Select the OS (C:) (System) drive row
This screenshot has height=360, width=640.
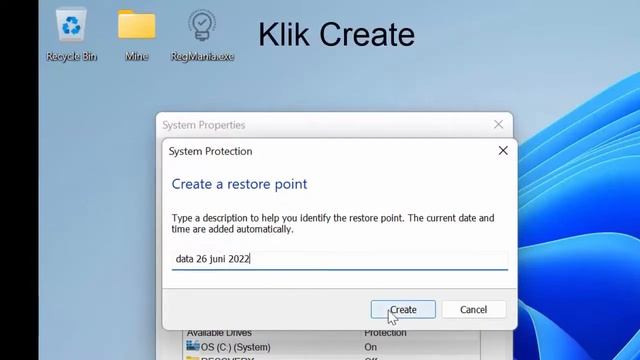click(331, 347)
